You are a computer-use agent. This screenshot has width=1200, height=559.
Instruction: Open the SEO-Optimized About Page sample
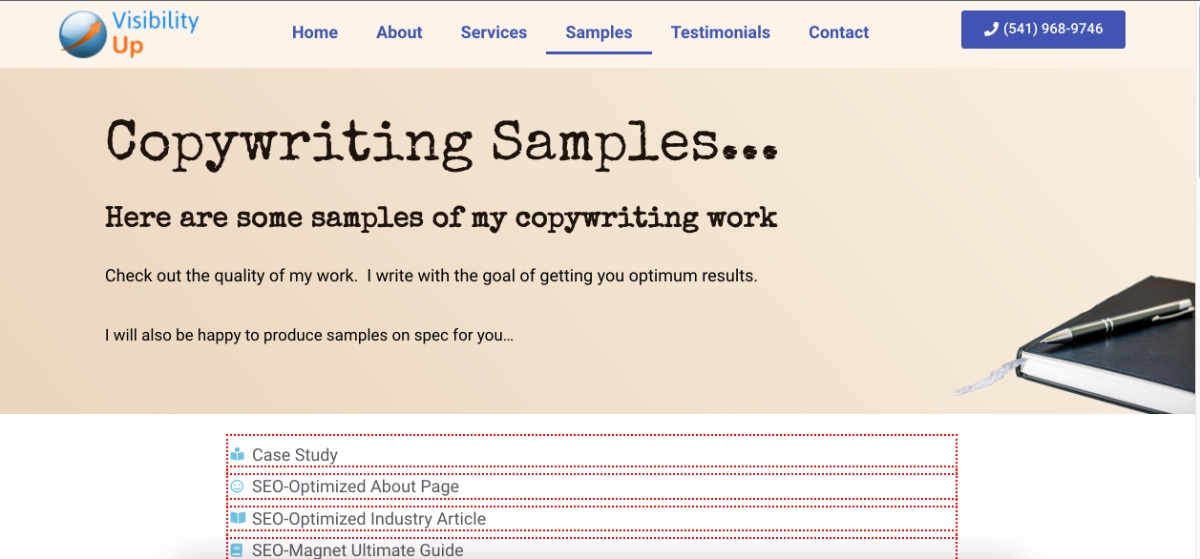tap(355, 487)
